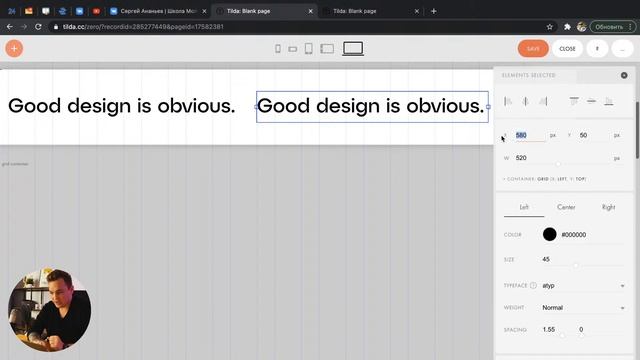Click the width slider handle

click(558, 164)
